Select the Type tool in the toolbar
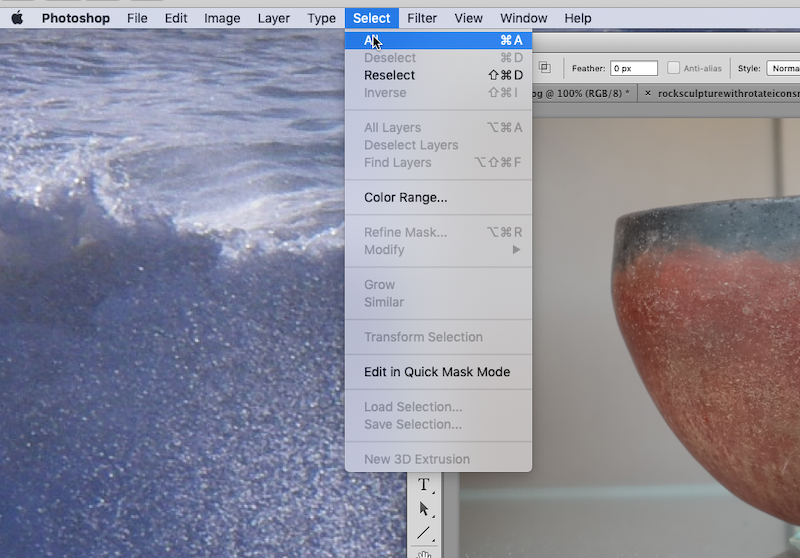800x558 pixels. click(423, 484)
